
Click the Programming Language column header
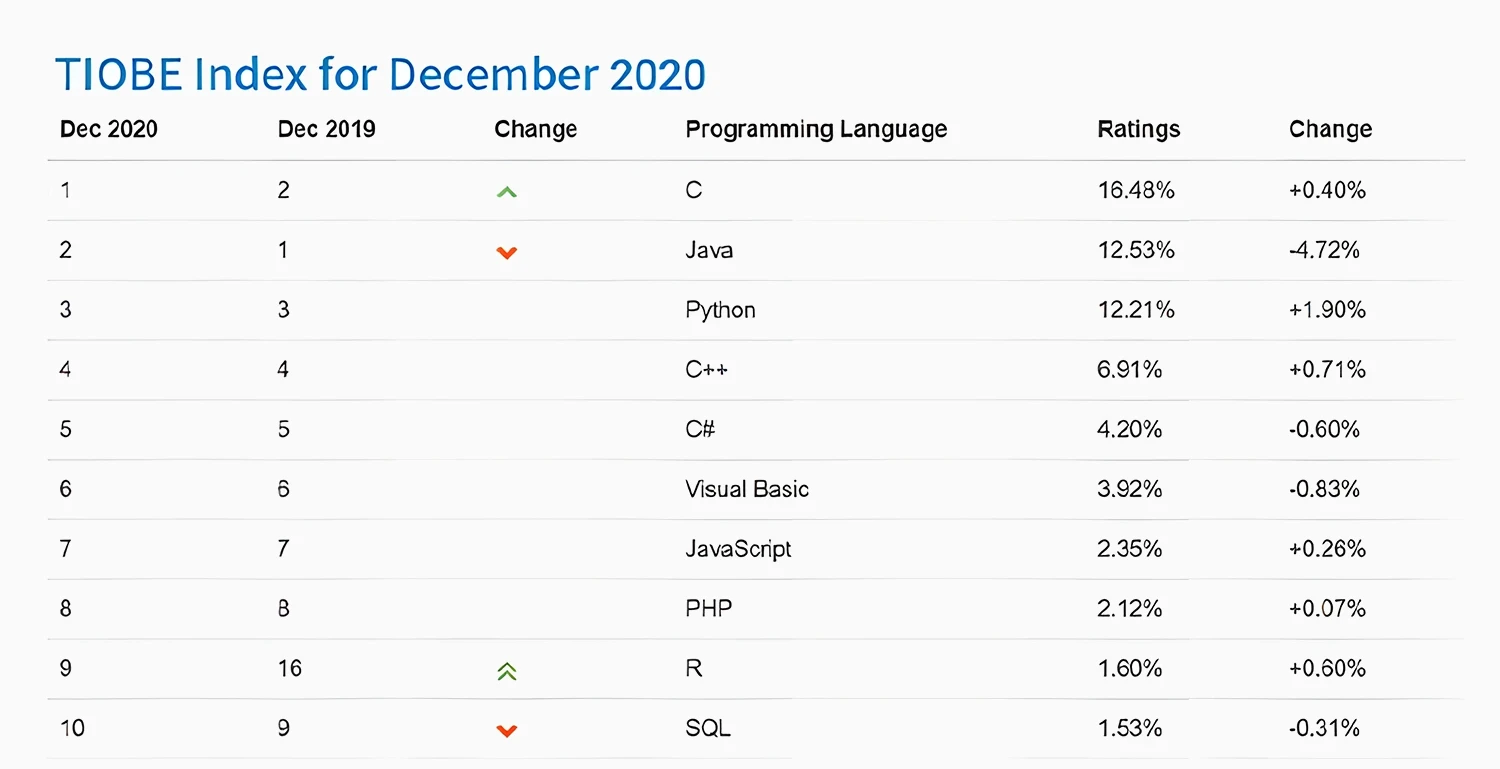816,129
